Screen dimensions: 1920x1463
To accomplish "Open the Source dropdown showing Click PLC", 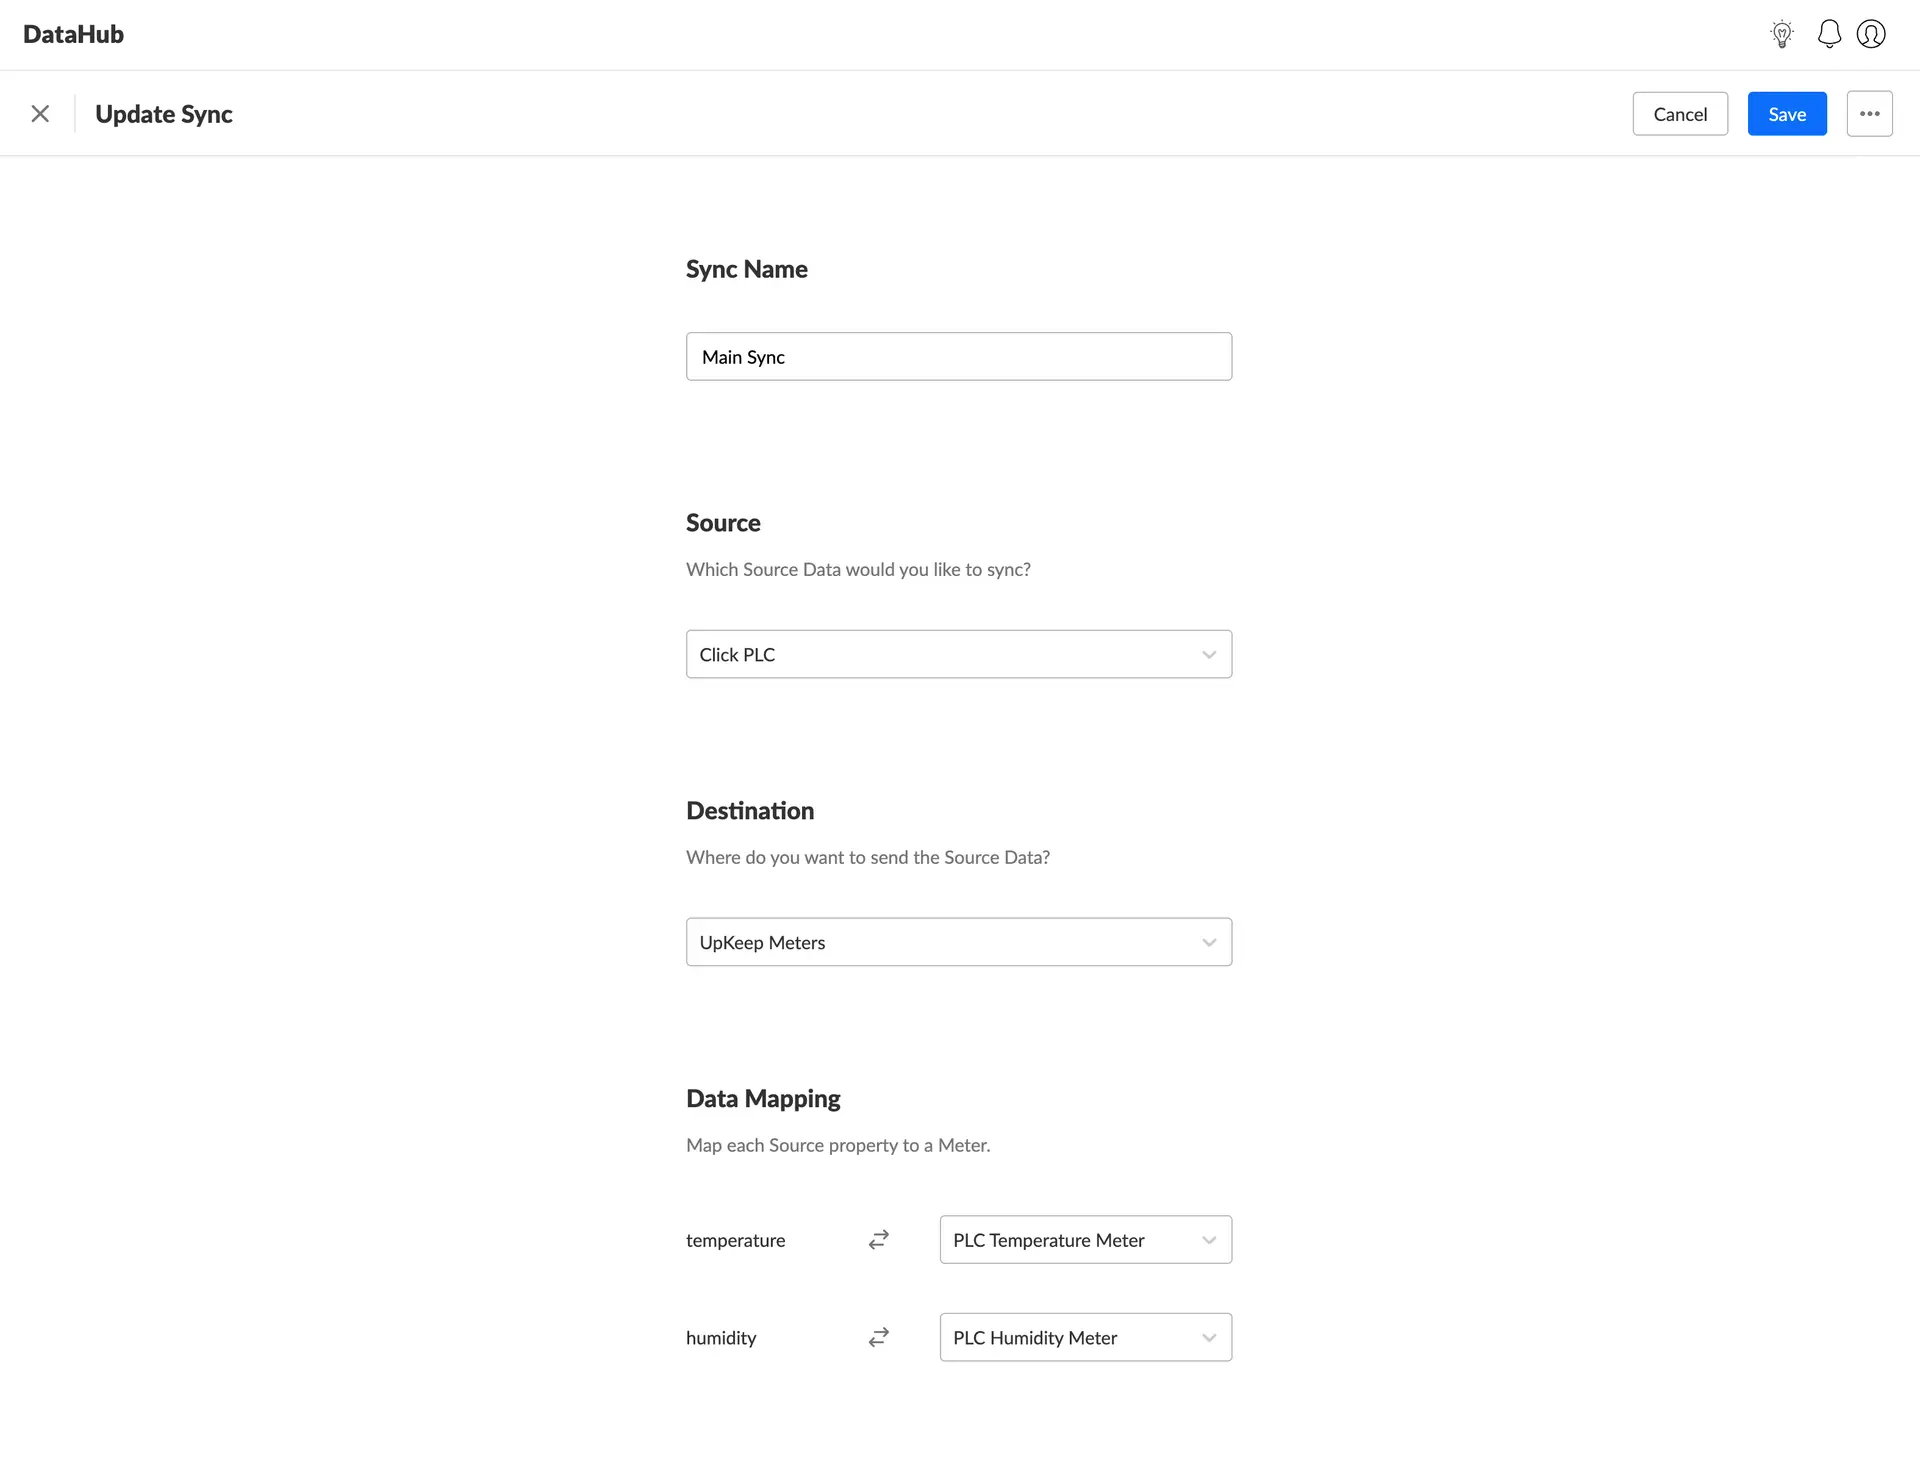I will pyautogui.click(x=959, y=654).
